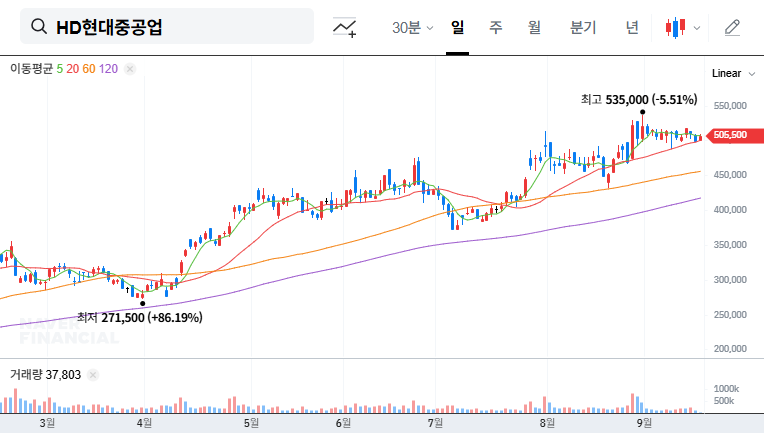Click the 250,000 price axis label
The width and height of the screenshot is (764, 433).
pyautogui.click(x=730, y=315)
